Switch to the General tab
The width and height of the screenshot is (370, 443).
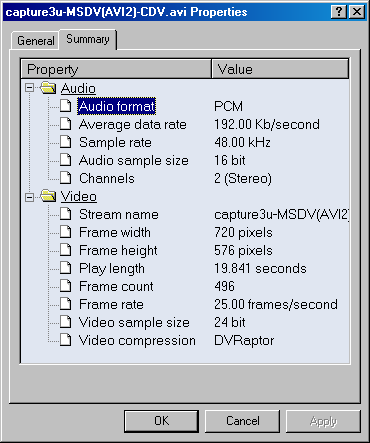point(35,41)
